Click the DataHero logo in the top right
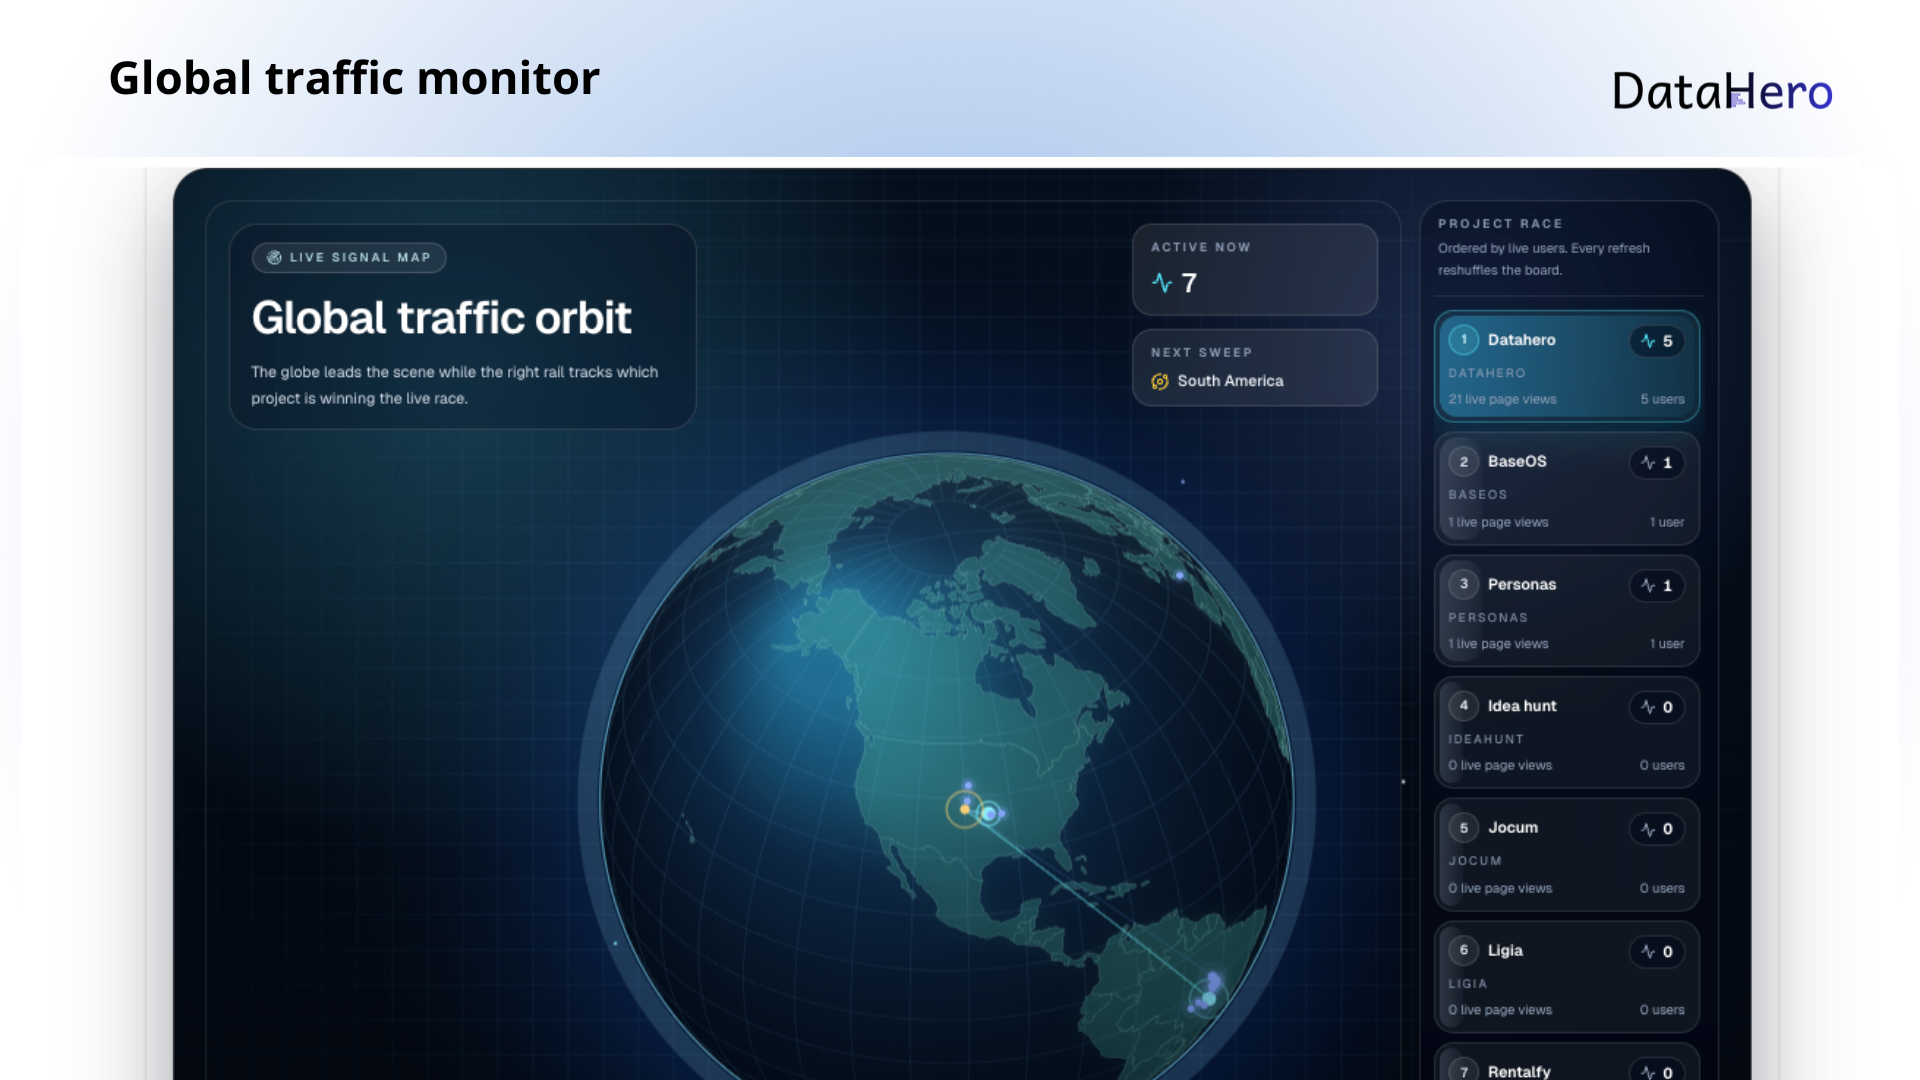 click(1720, 92)
